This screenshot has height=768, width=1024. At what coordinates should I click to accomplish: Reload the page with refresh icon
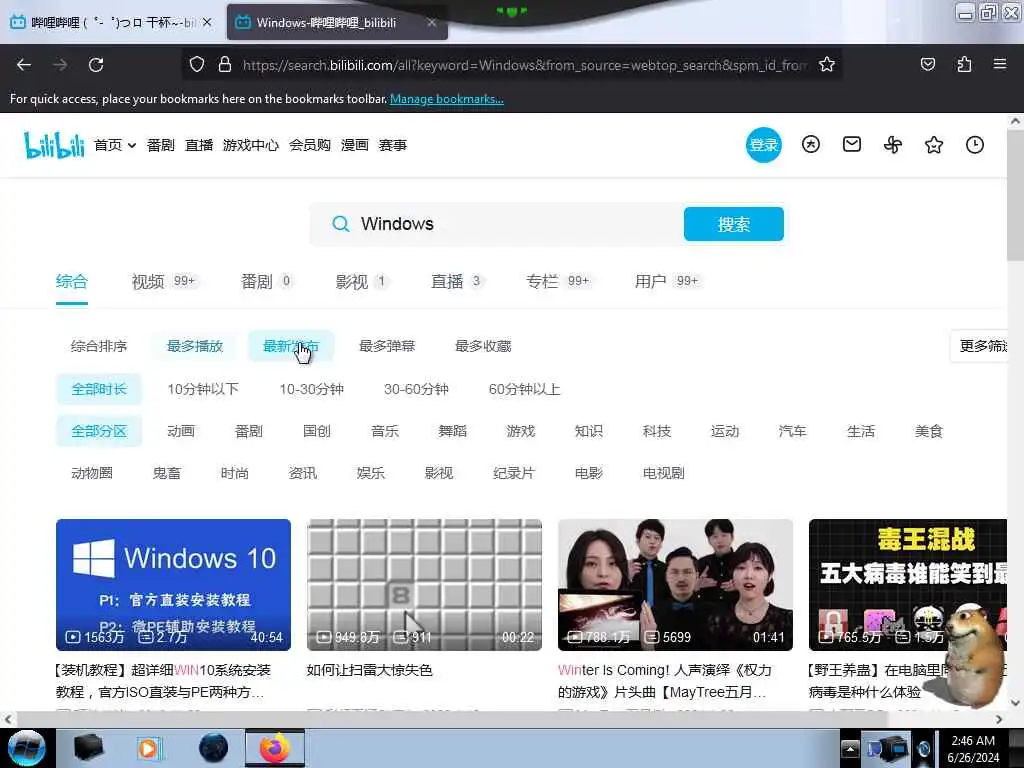click(x=96, y=65)
